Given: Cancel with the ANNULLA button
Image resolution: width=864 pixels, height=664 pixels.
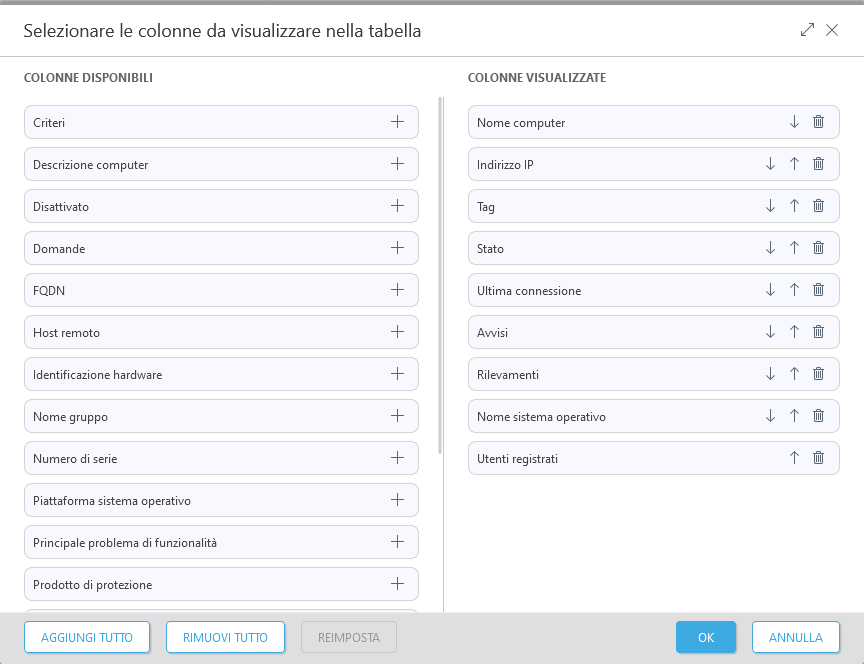Looking at the screenshot, I should (796, 637).
